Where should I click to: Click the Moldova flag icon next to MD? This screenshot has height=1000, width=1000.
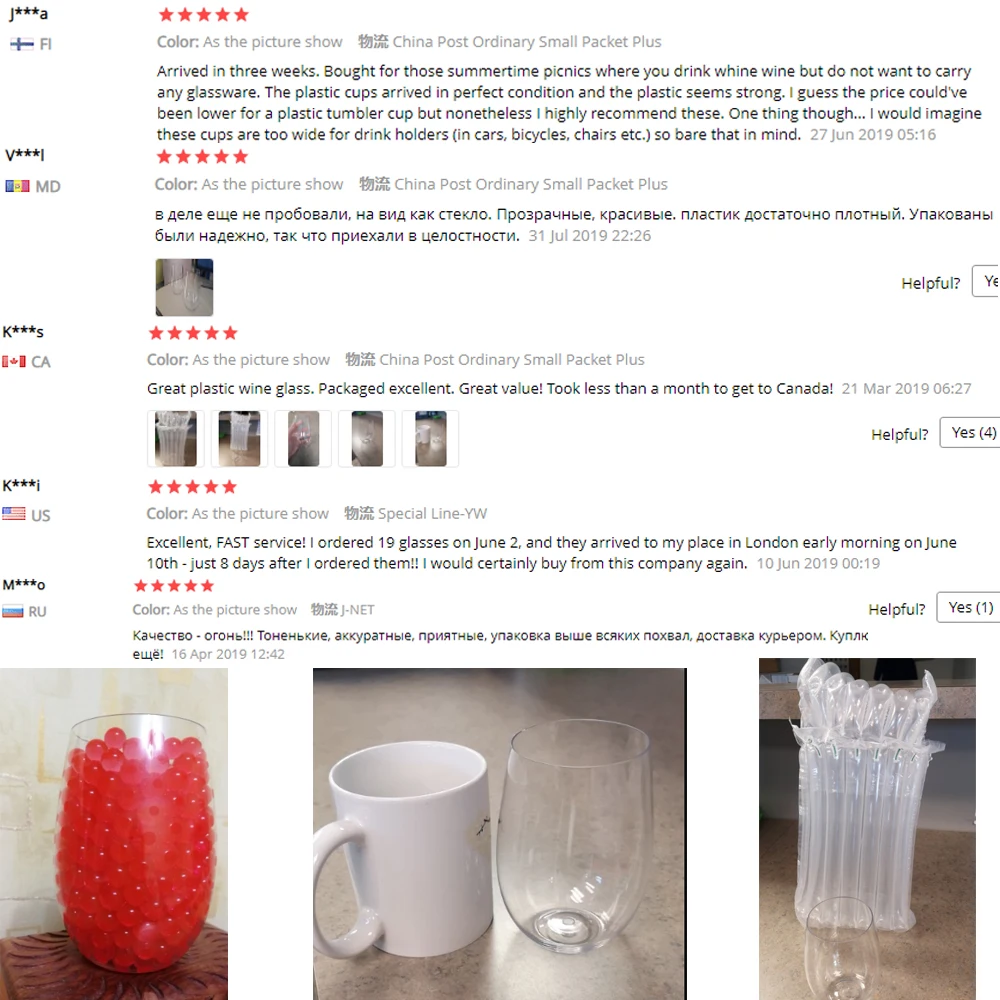(x=17, y=186)
